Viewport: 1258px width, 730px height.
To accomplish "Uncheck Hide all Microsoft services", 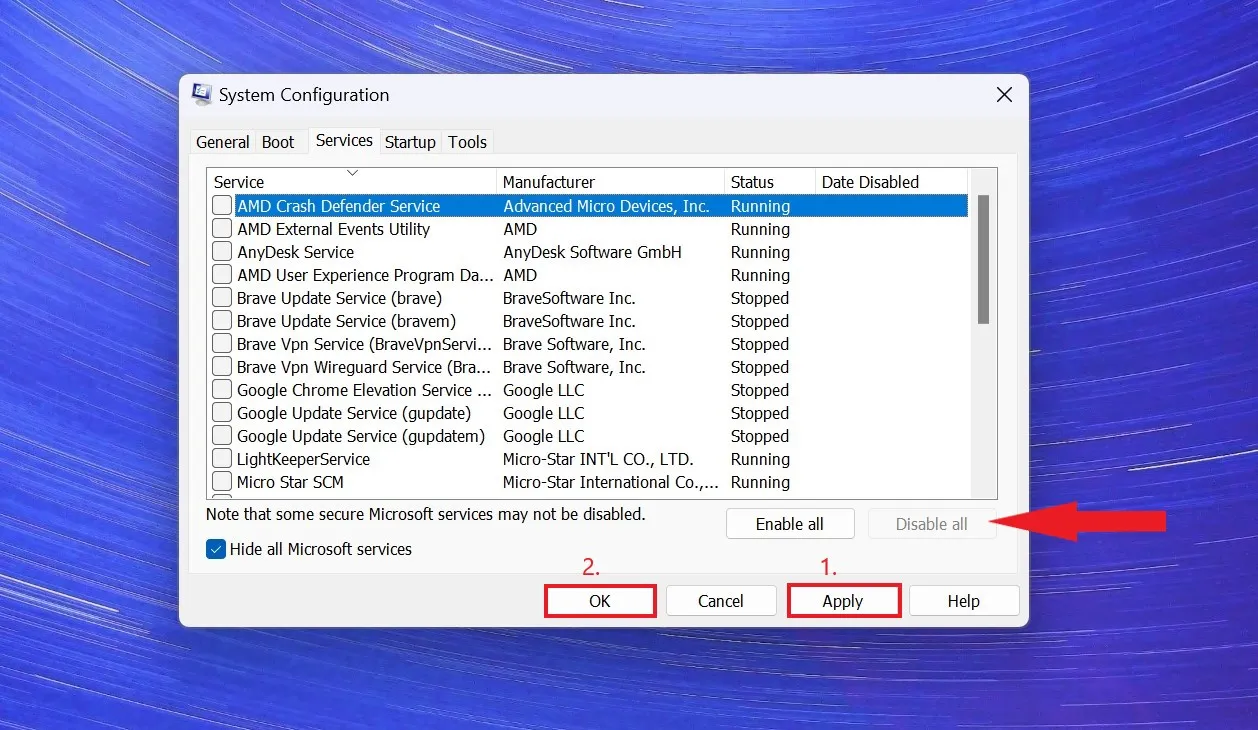I will [216, 549].
